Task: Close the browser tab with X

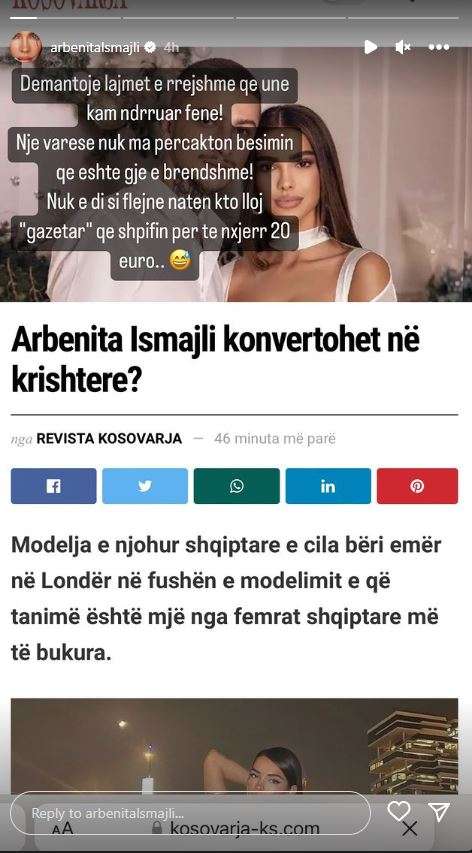Action: point(409,829)
